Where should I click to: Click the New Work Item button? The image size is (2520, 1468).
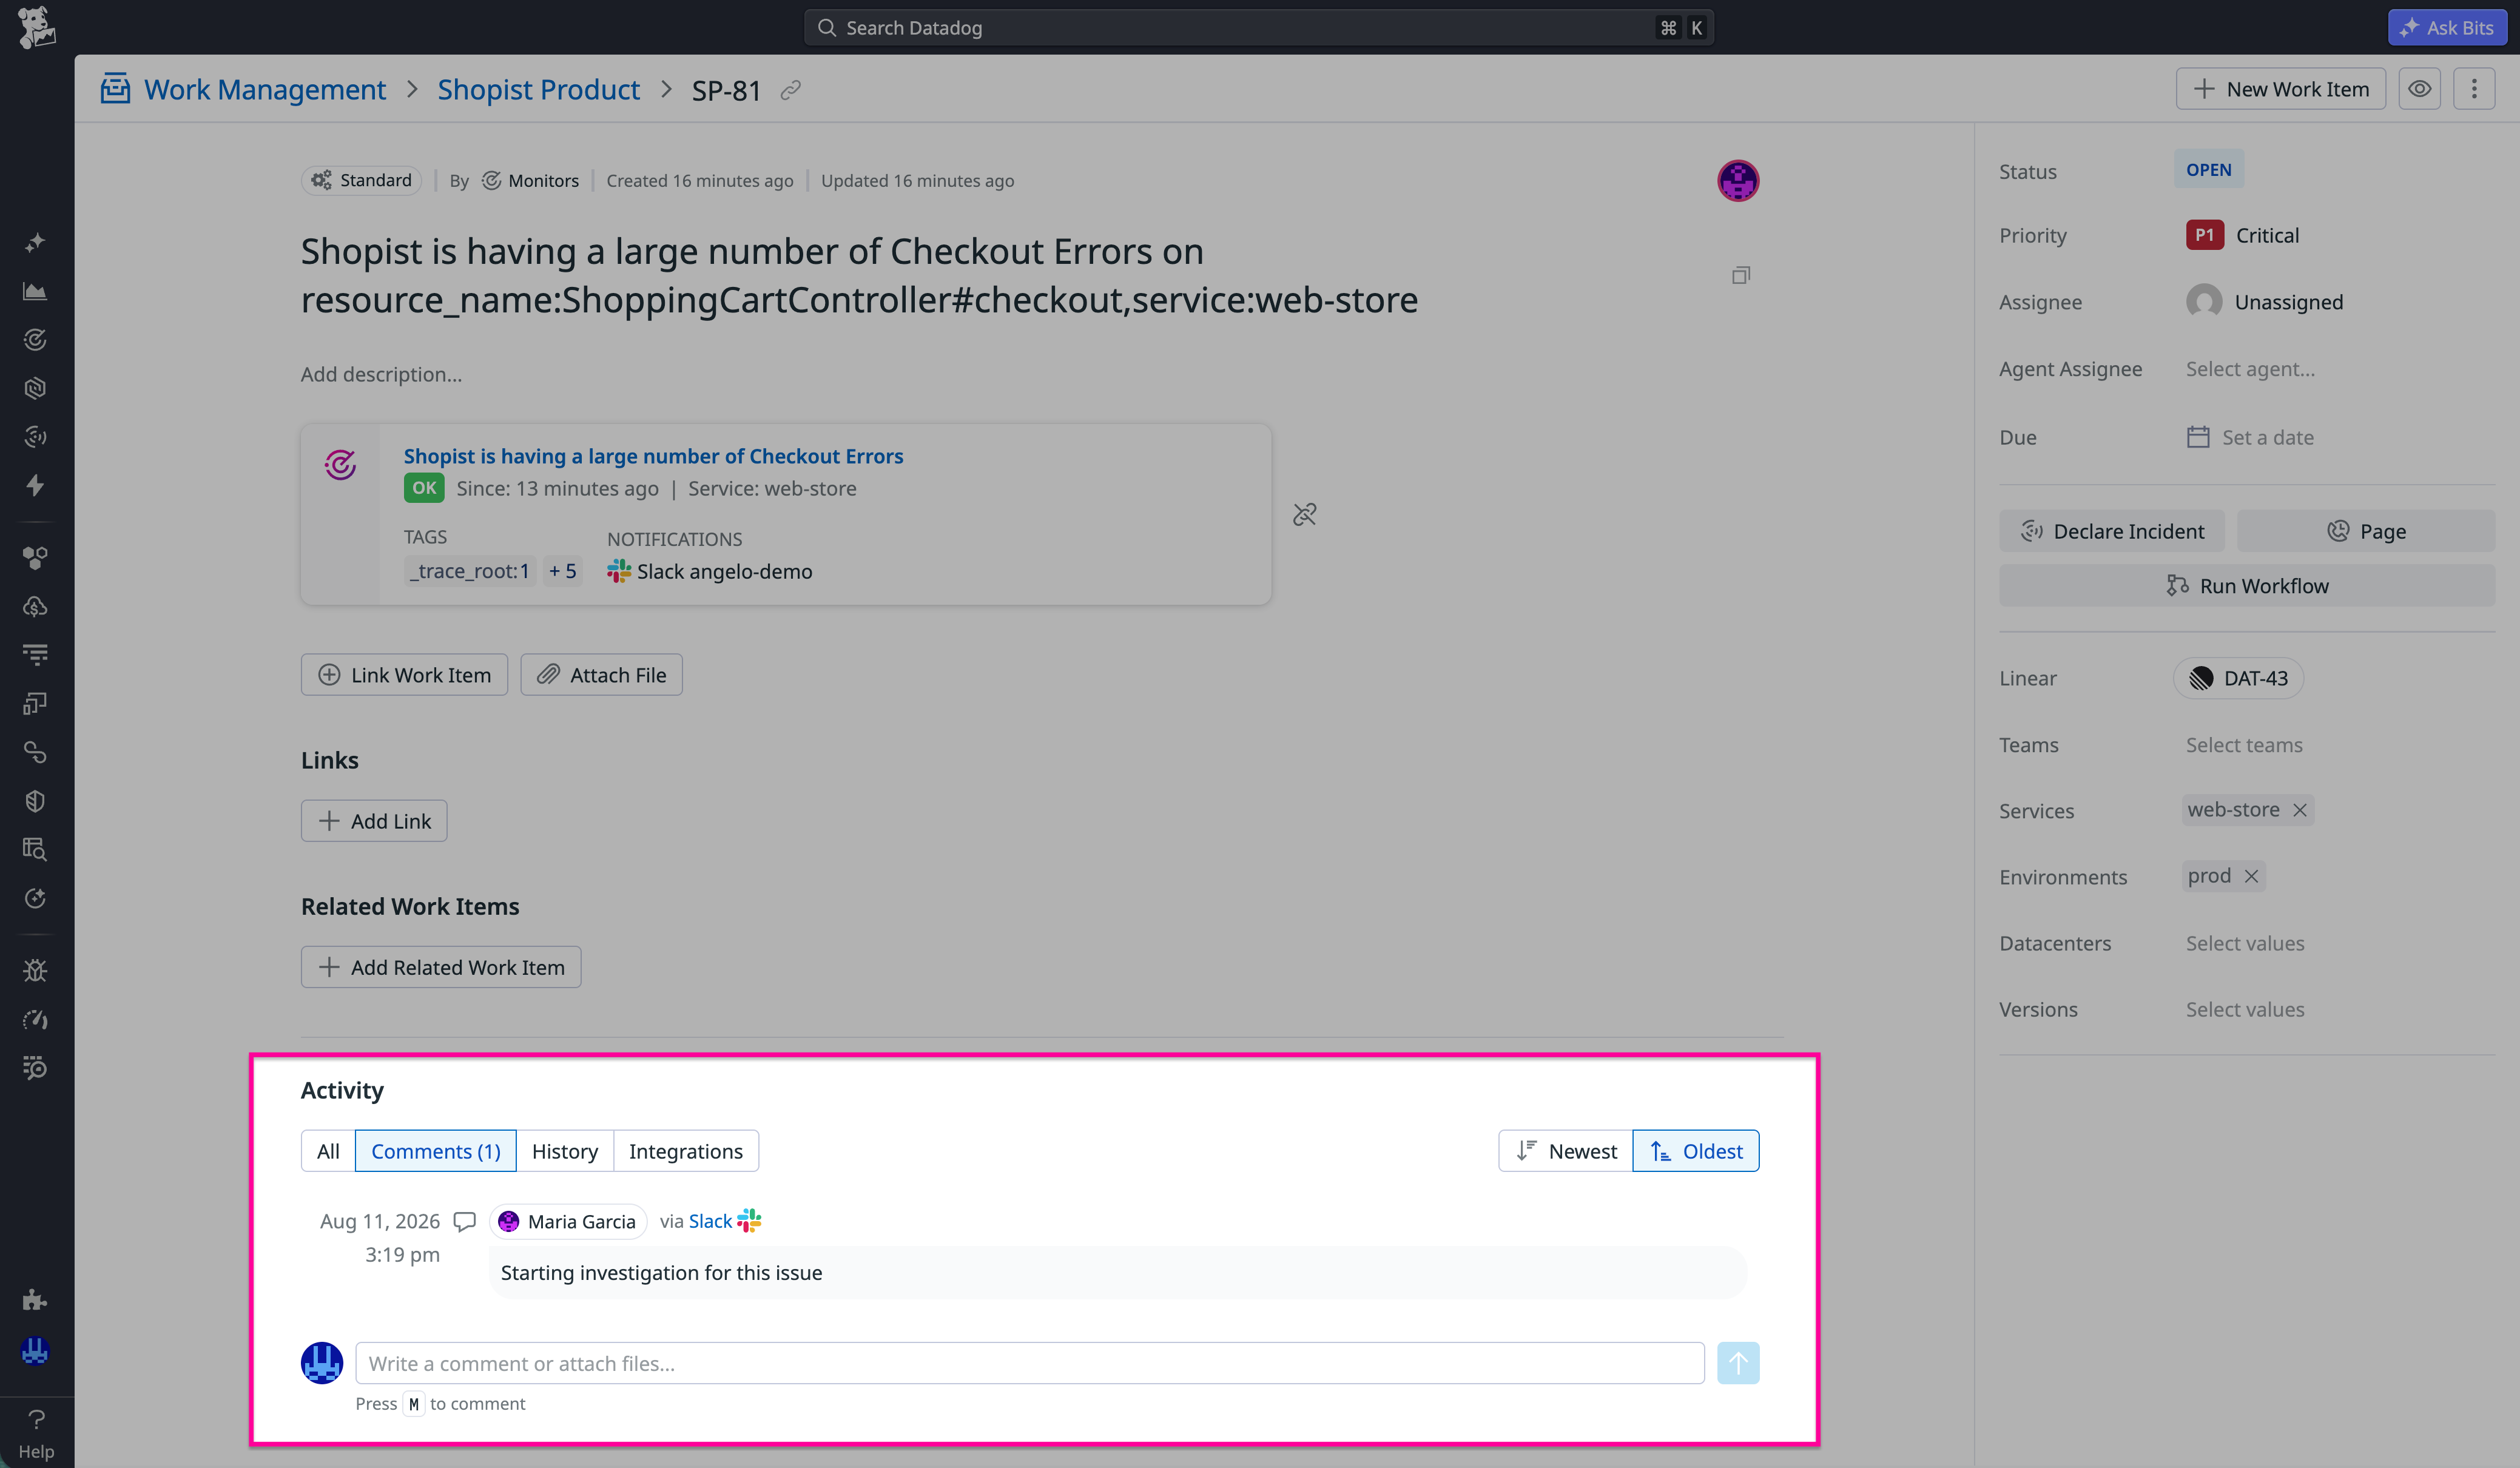pyautogui.click(x=2281, y=89)
